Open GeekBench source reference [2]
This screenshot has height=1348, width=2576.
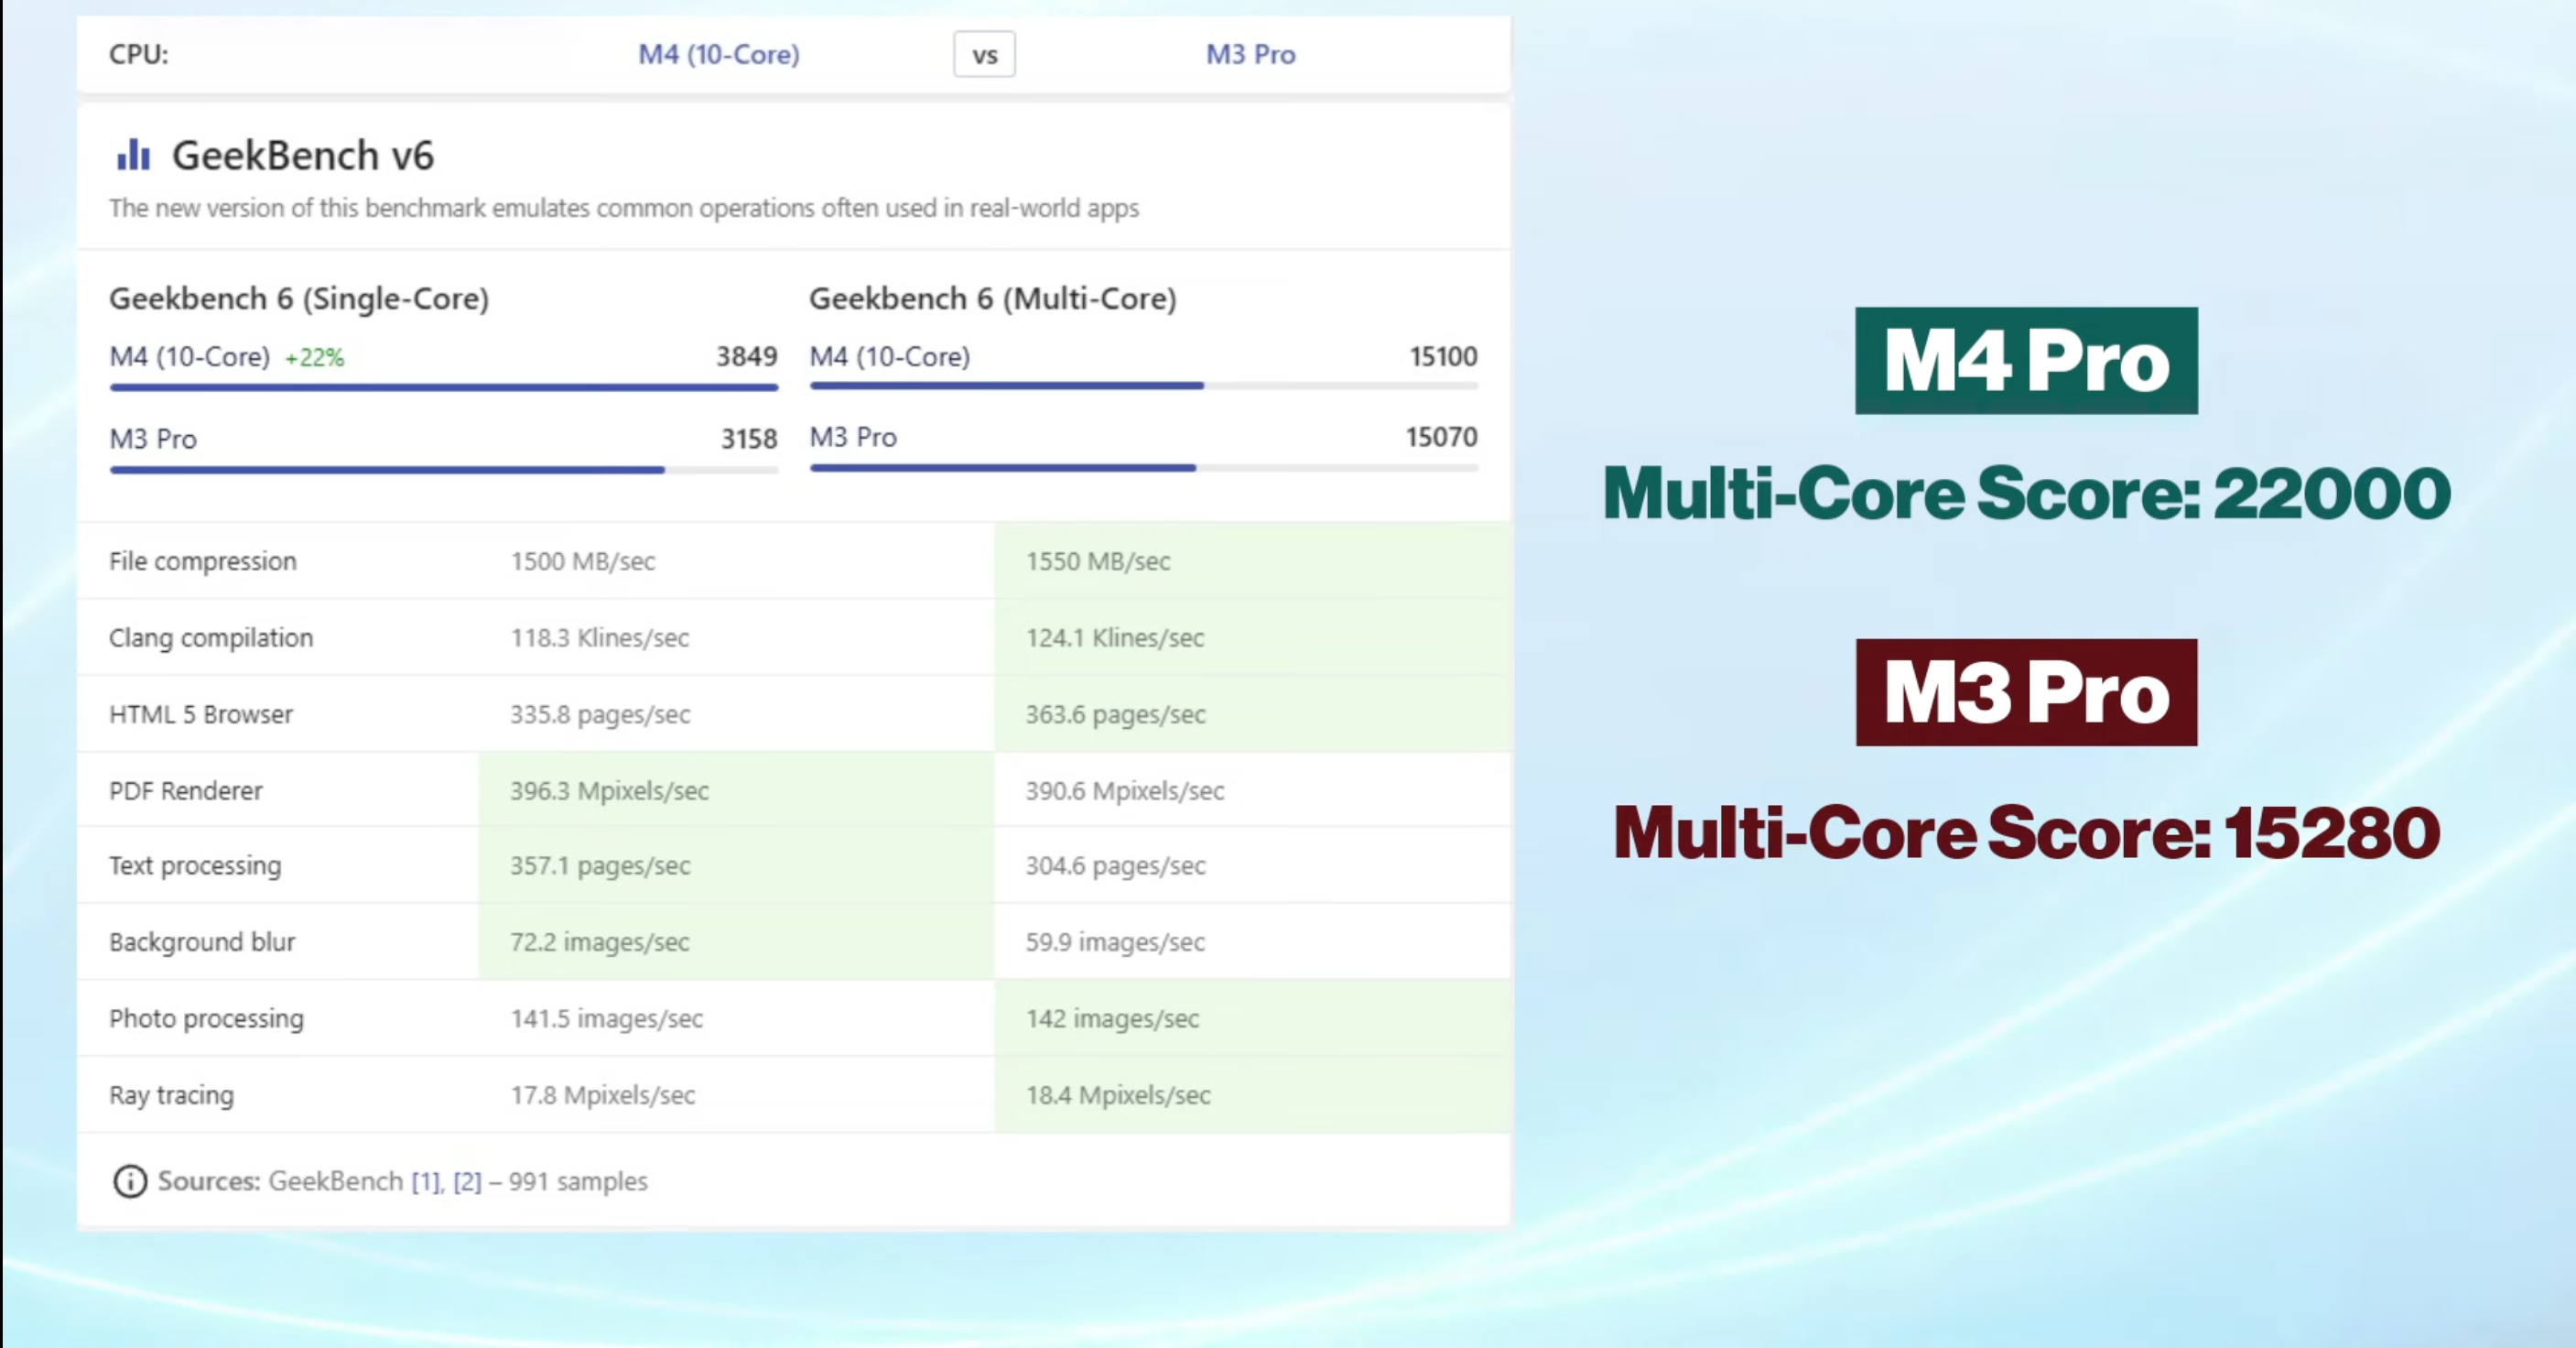click(x=467, y=1181)
